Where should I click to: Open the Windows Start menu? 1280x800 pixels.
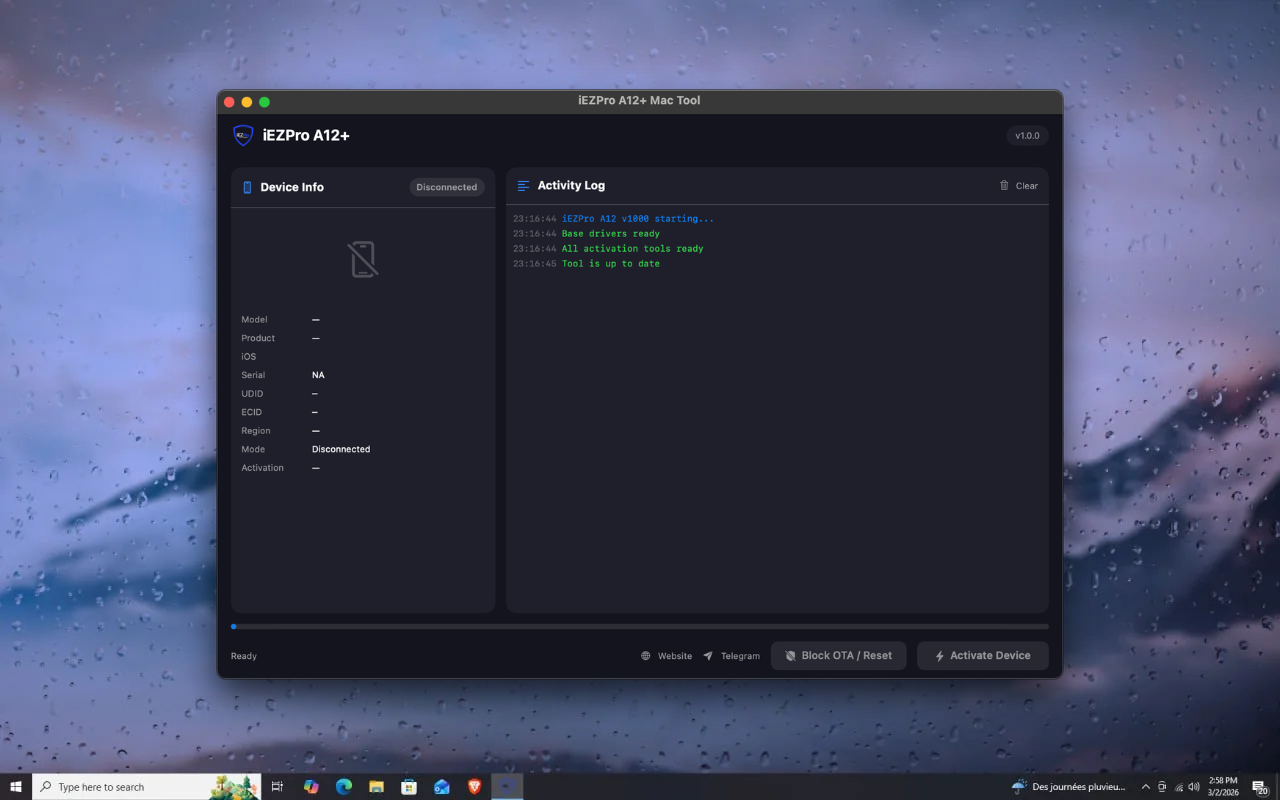(16, 787)
